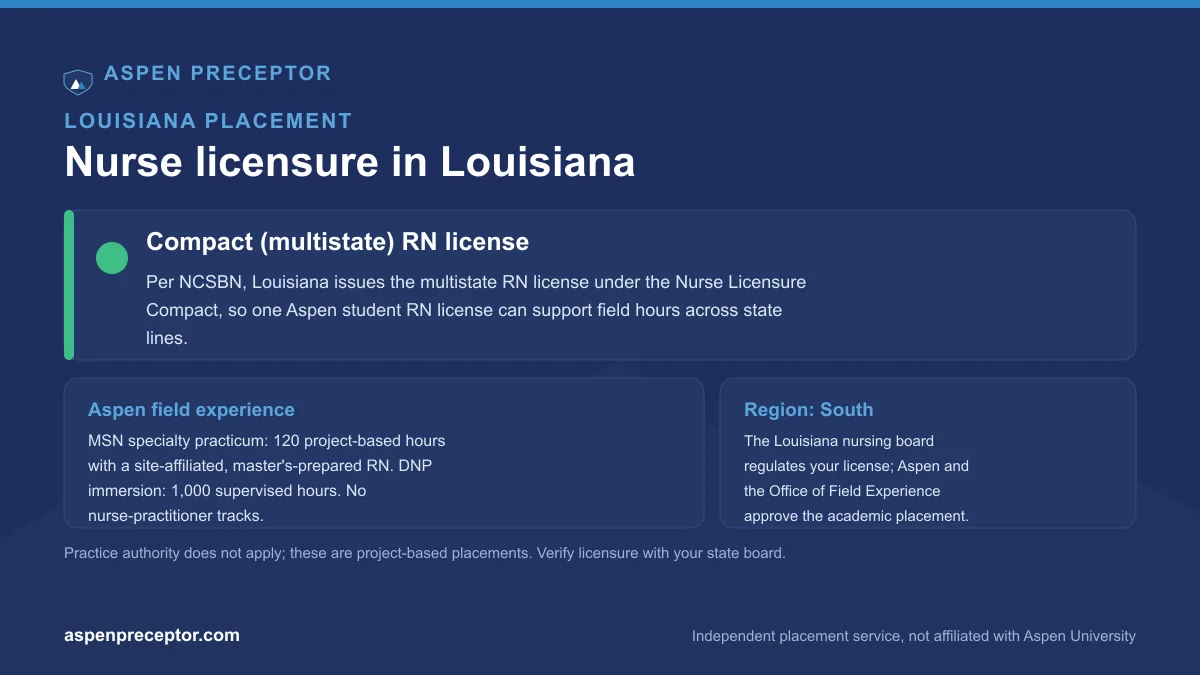Click the Aspen Preceptor shield logo icon

tap(78, 82)
